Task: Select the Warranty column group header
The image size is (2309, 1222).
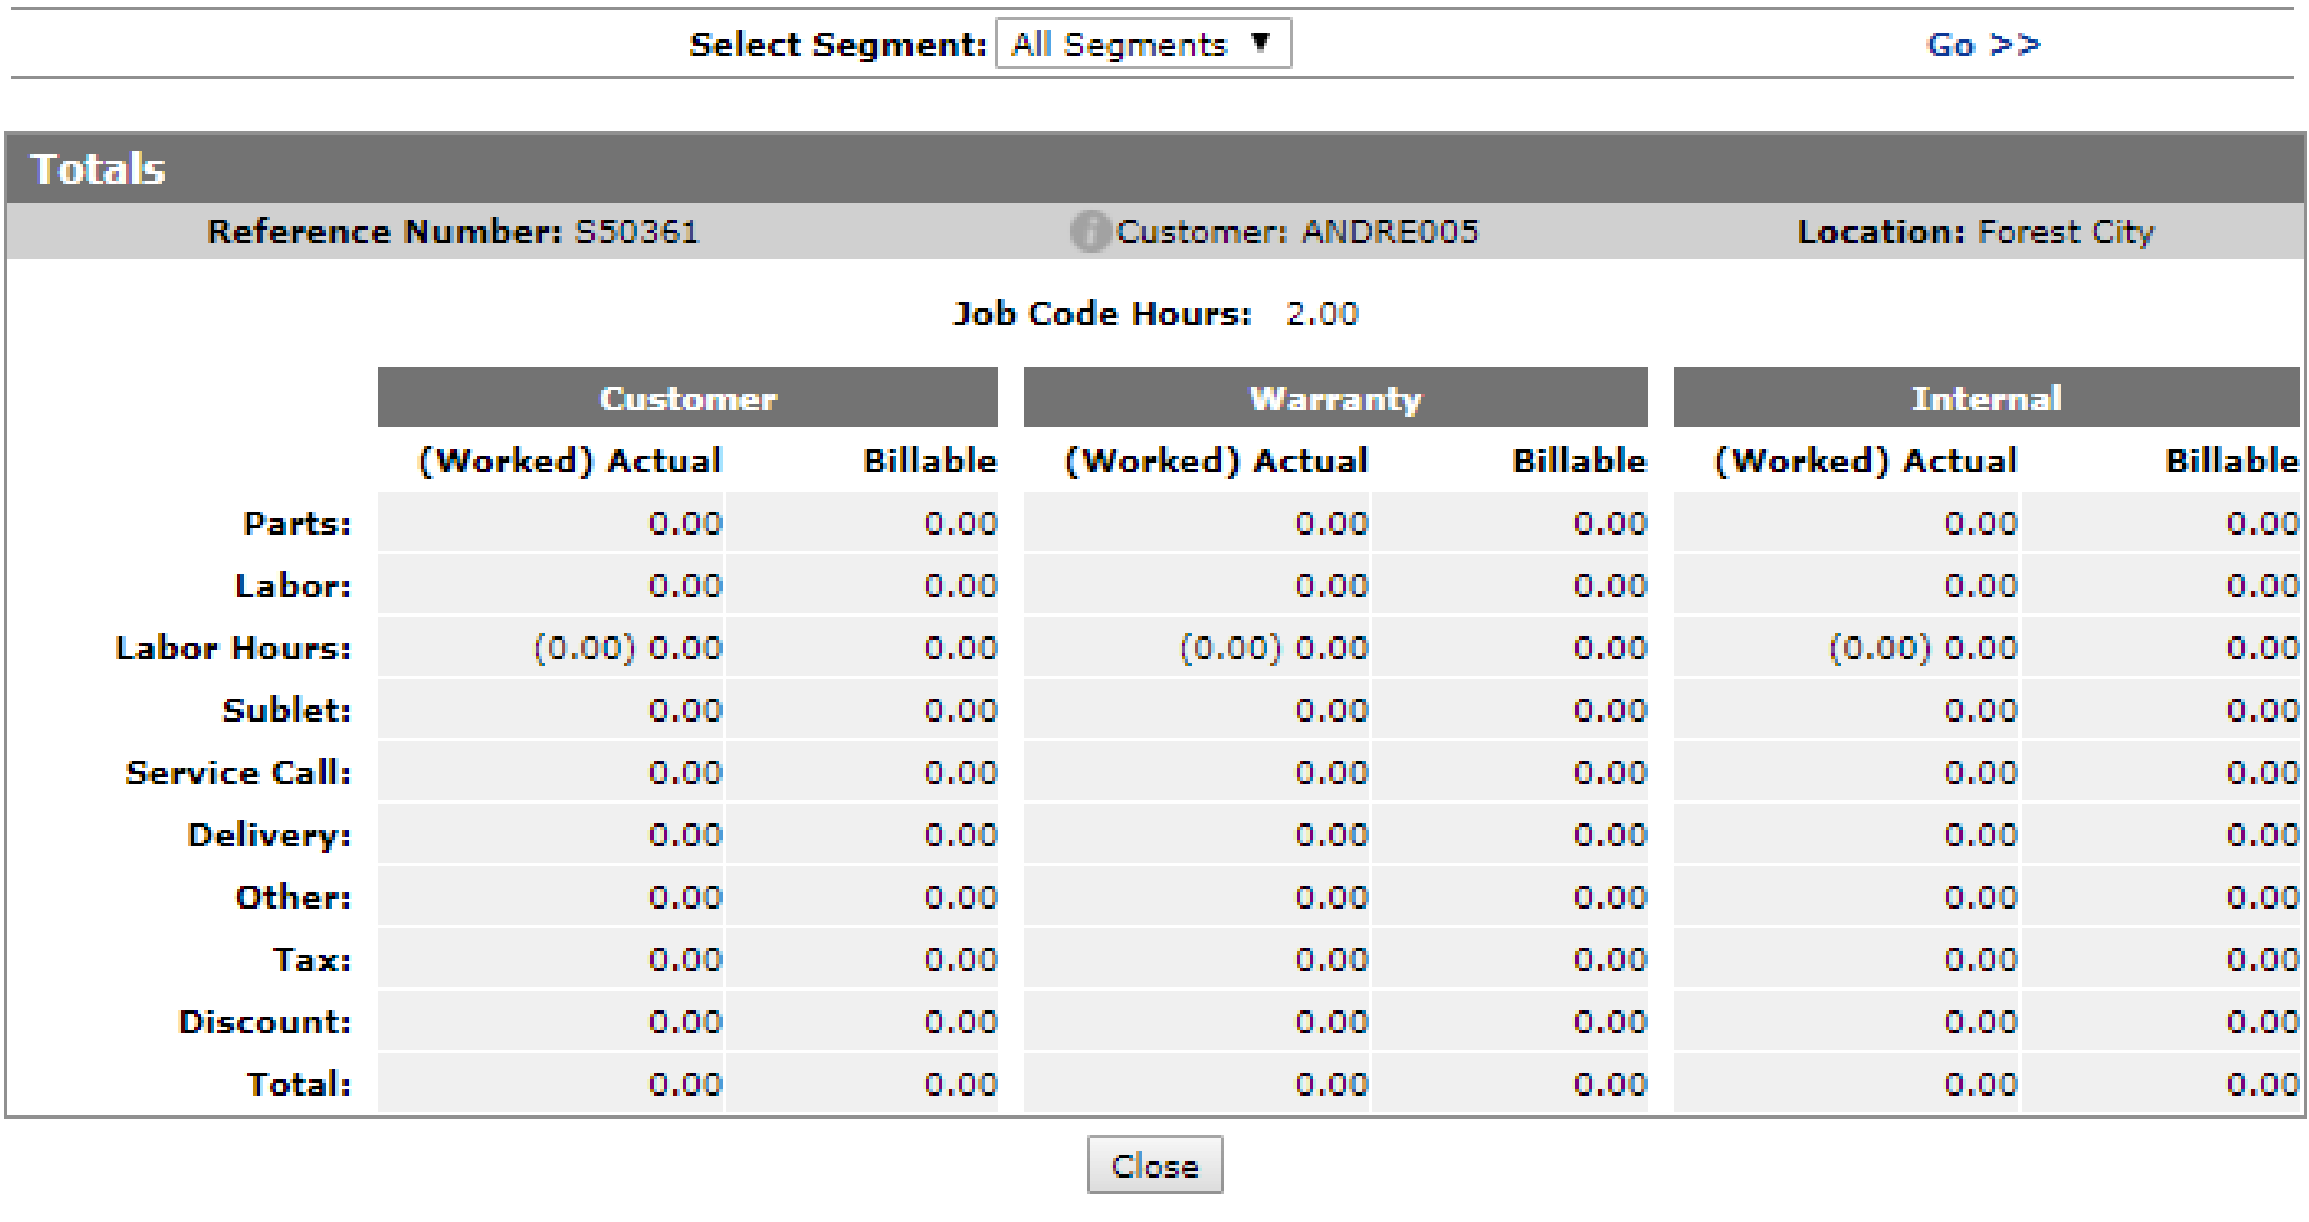Action: coord(1335,398)
